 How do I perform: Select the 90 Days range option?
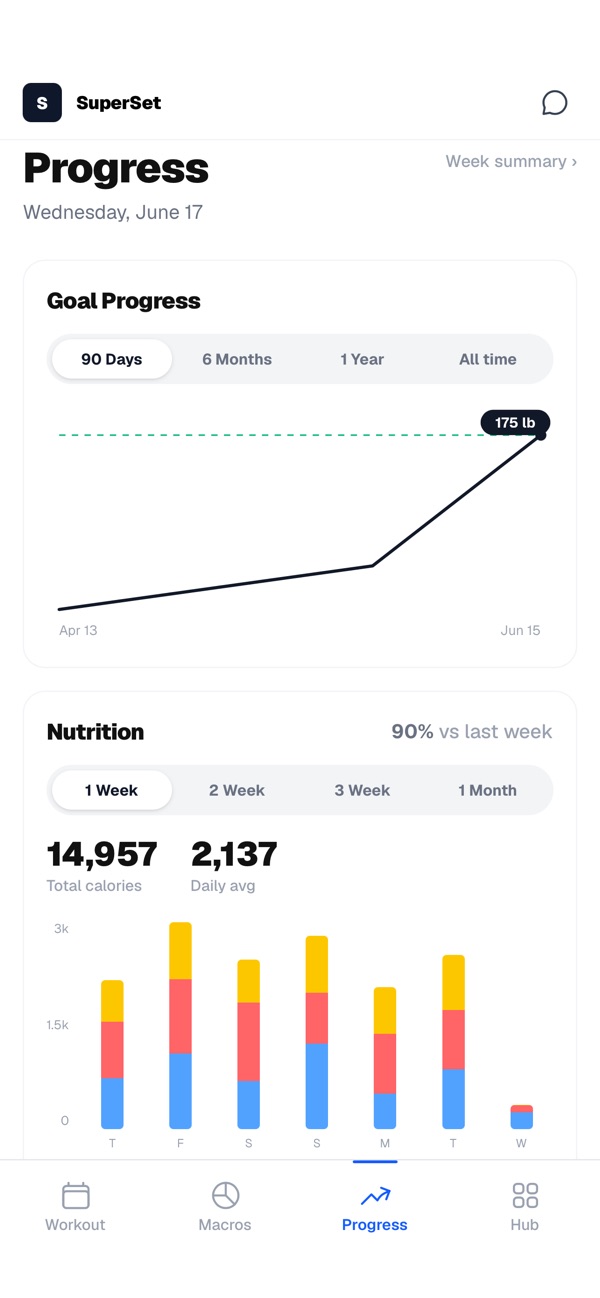coord(112,359)
